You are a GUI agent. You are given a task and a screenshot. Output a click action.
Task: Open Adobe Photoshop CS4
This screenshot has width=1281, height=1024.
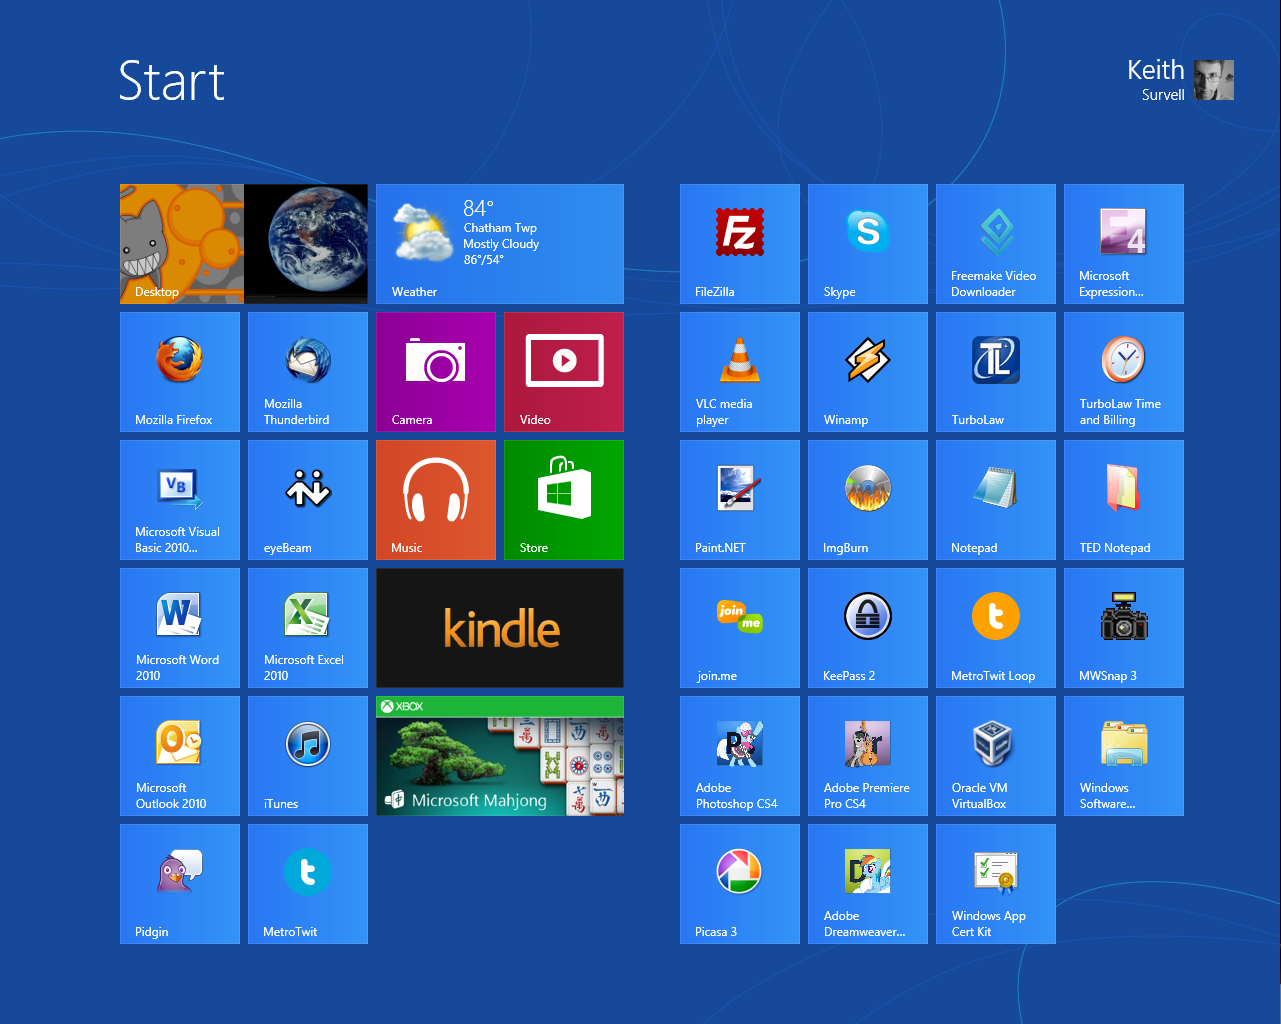point(740,756)
